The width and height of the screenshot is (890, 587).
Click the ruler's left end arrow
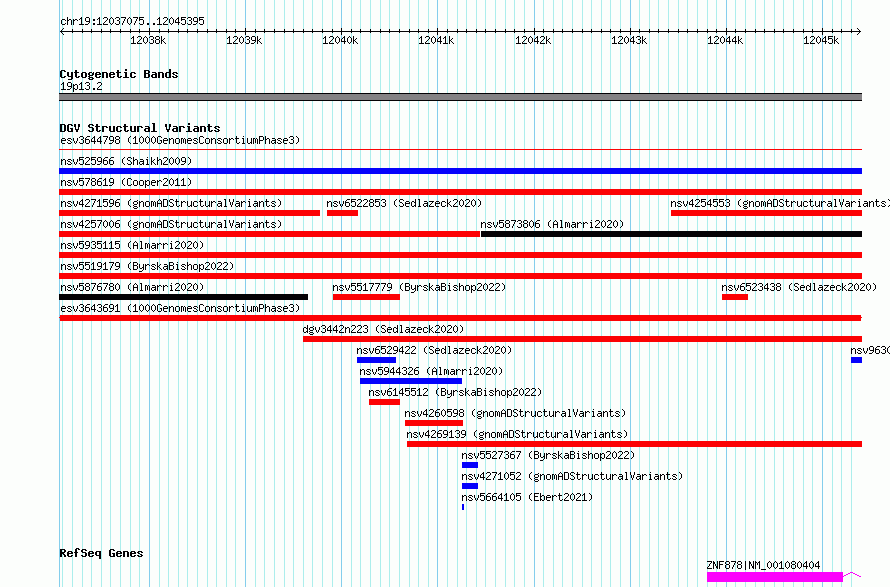(x=62, y=32)
